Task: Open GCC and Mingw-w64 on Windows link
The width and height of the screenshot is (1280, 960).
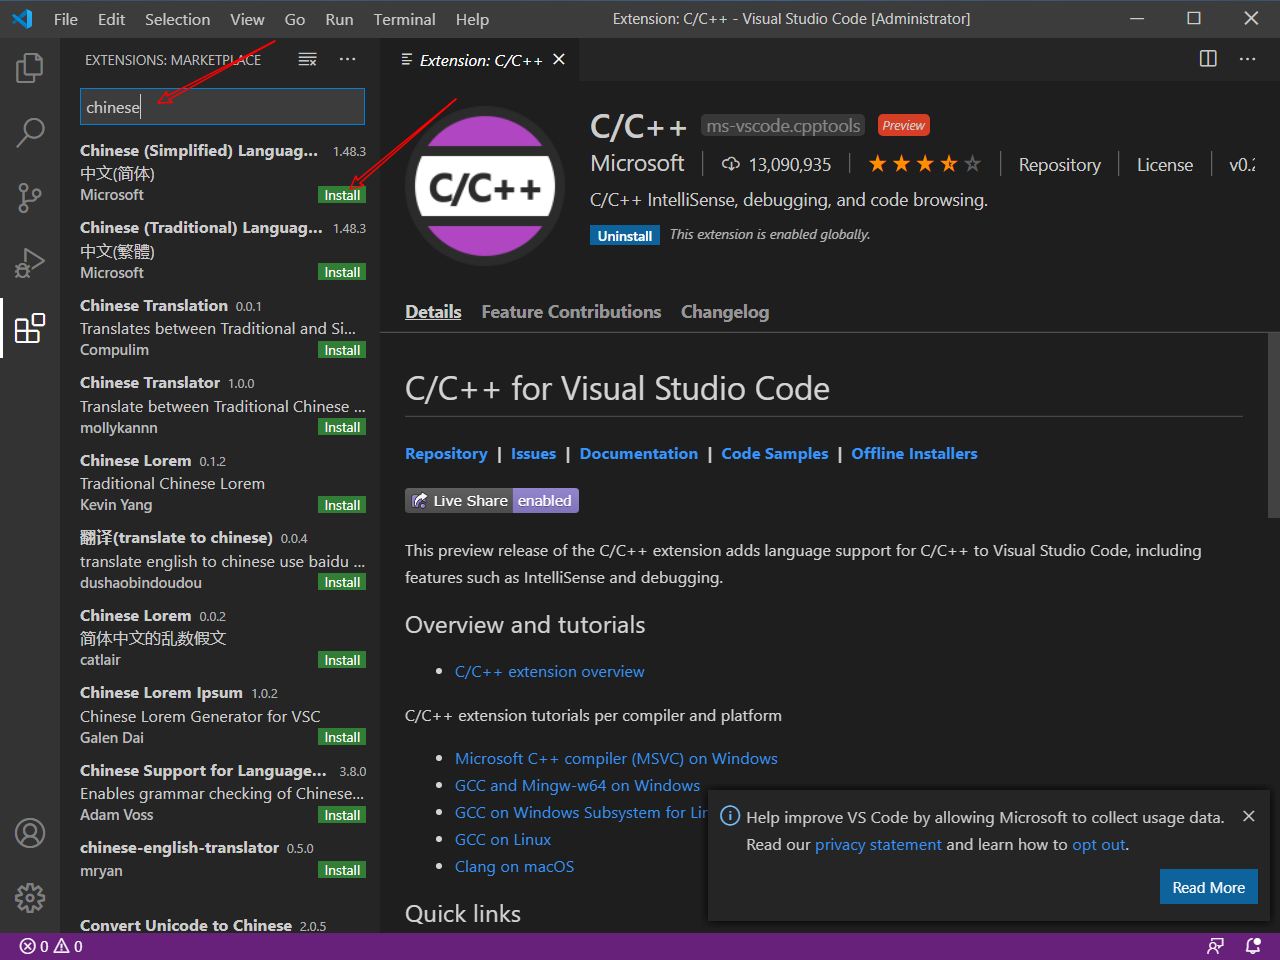Action: [x=577, y=786]
